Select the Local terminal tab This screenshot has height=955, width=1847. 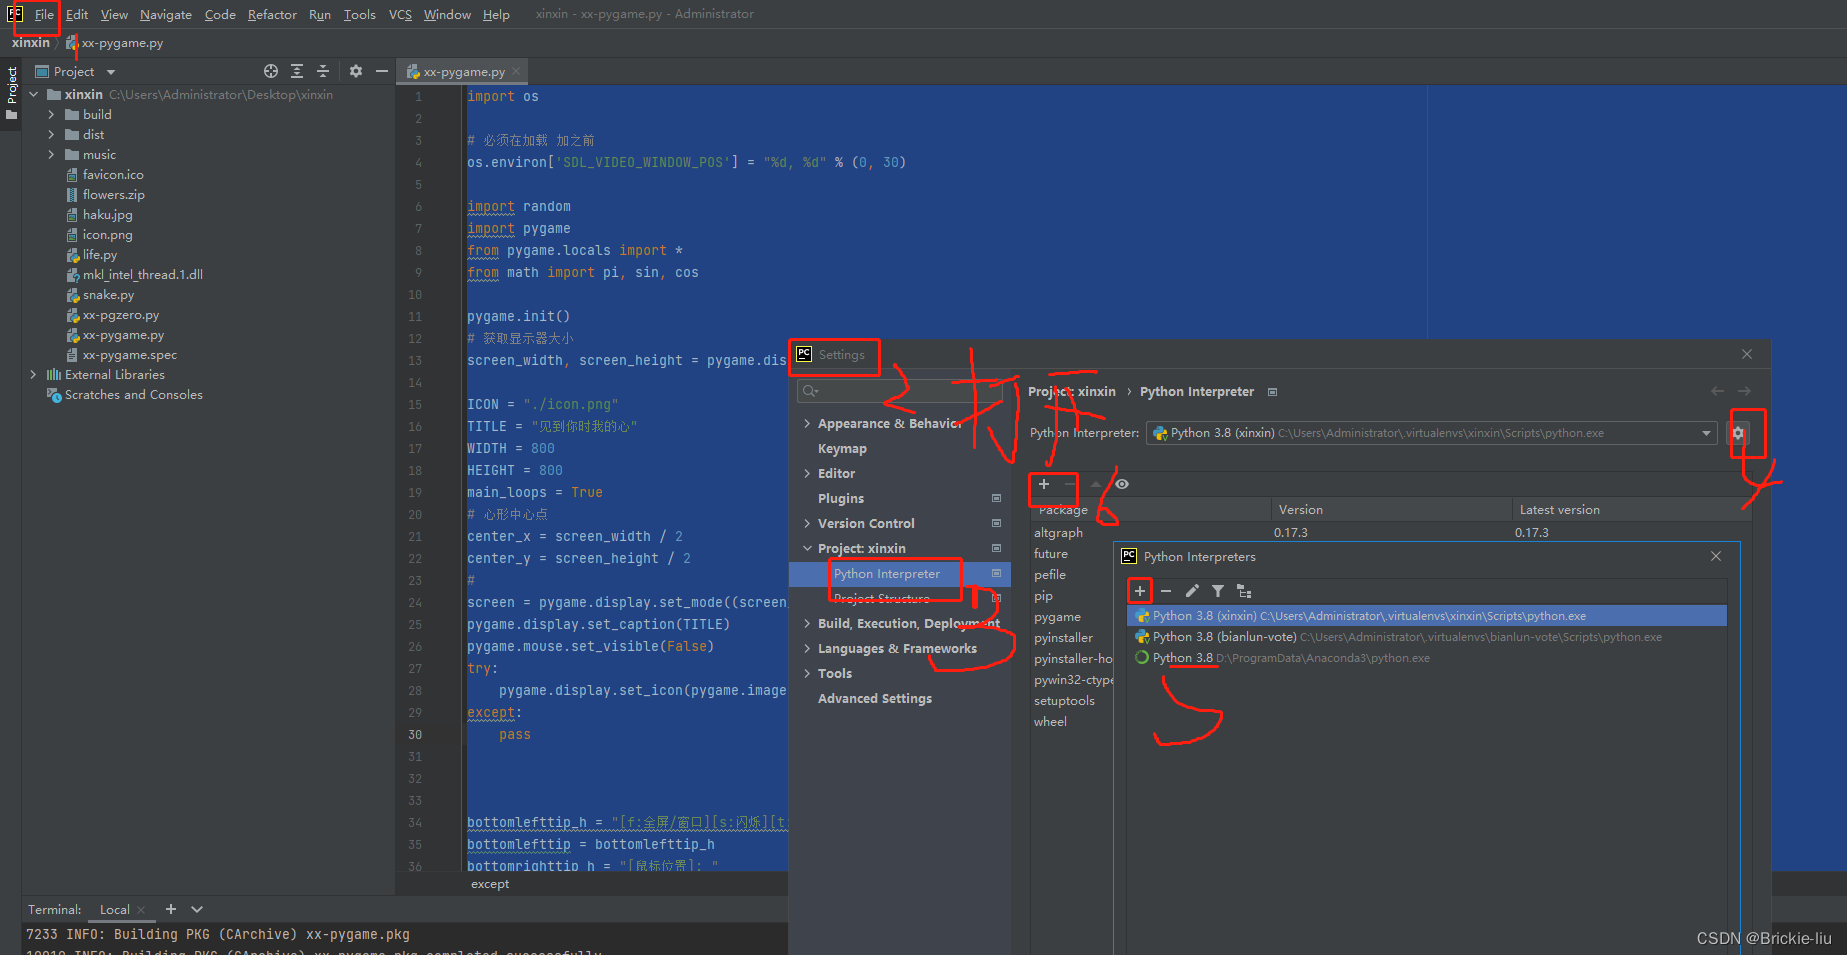pos(114,910)
